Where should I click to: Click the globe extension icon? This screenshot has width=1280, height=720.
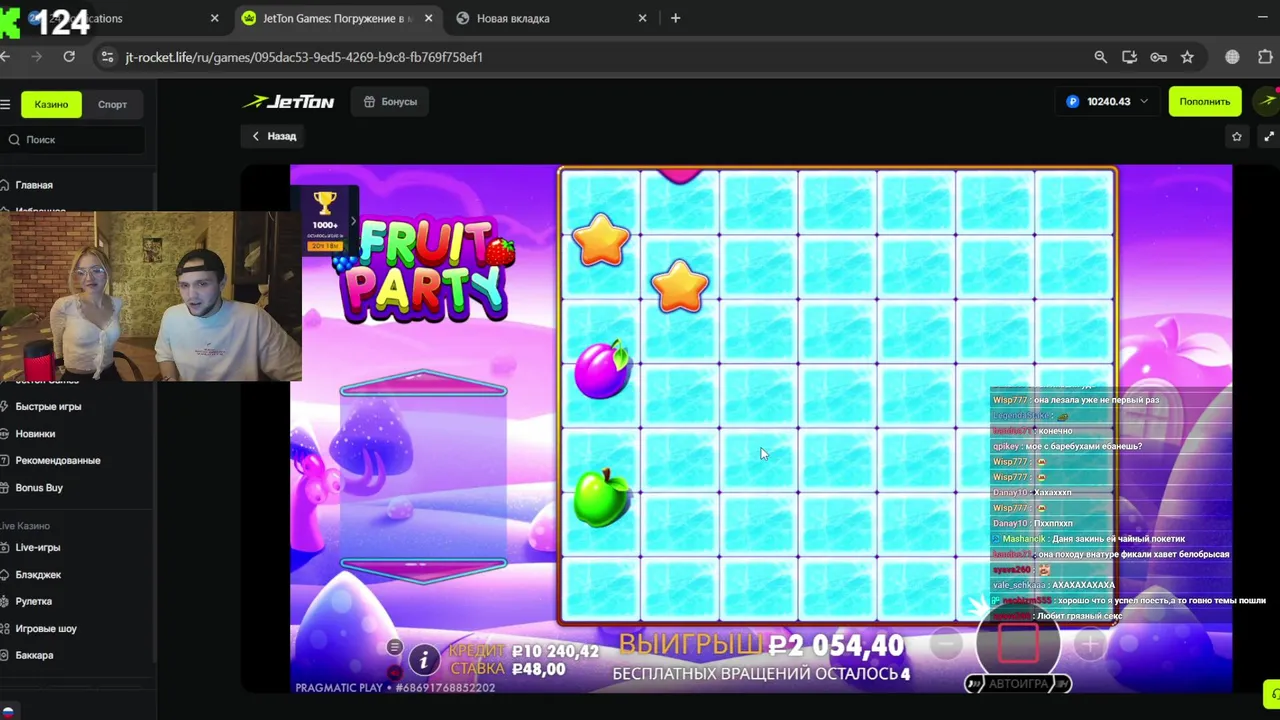(x=1232, y=57)
